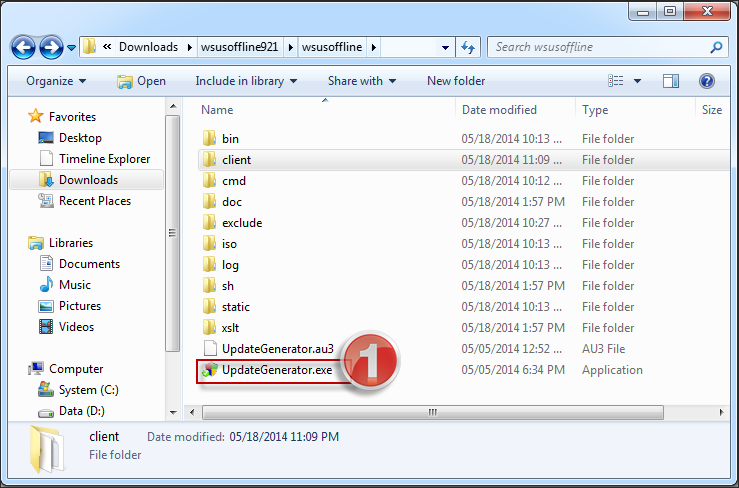Go forward with the Forward arrow button
The width and height of the screenshot is (739, 488).
pos(51,47)
